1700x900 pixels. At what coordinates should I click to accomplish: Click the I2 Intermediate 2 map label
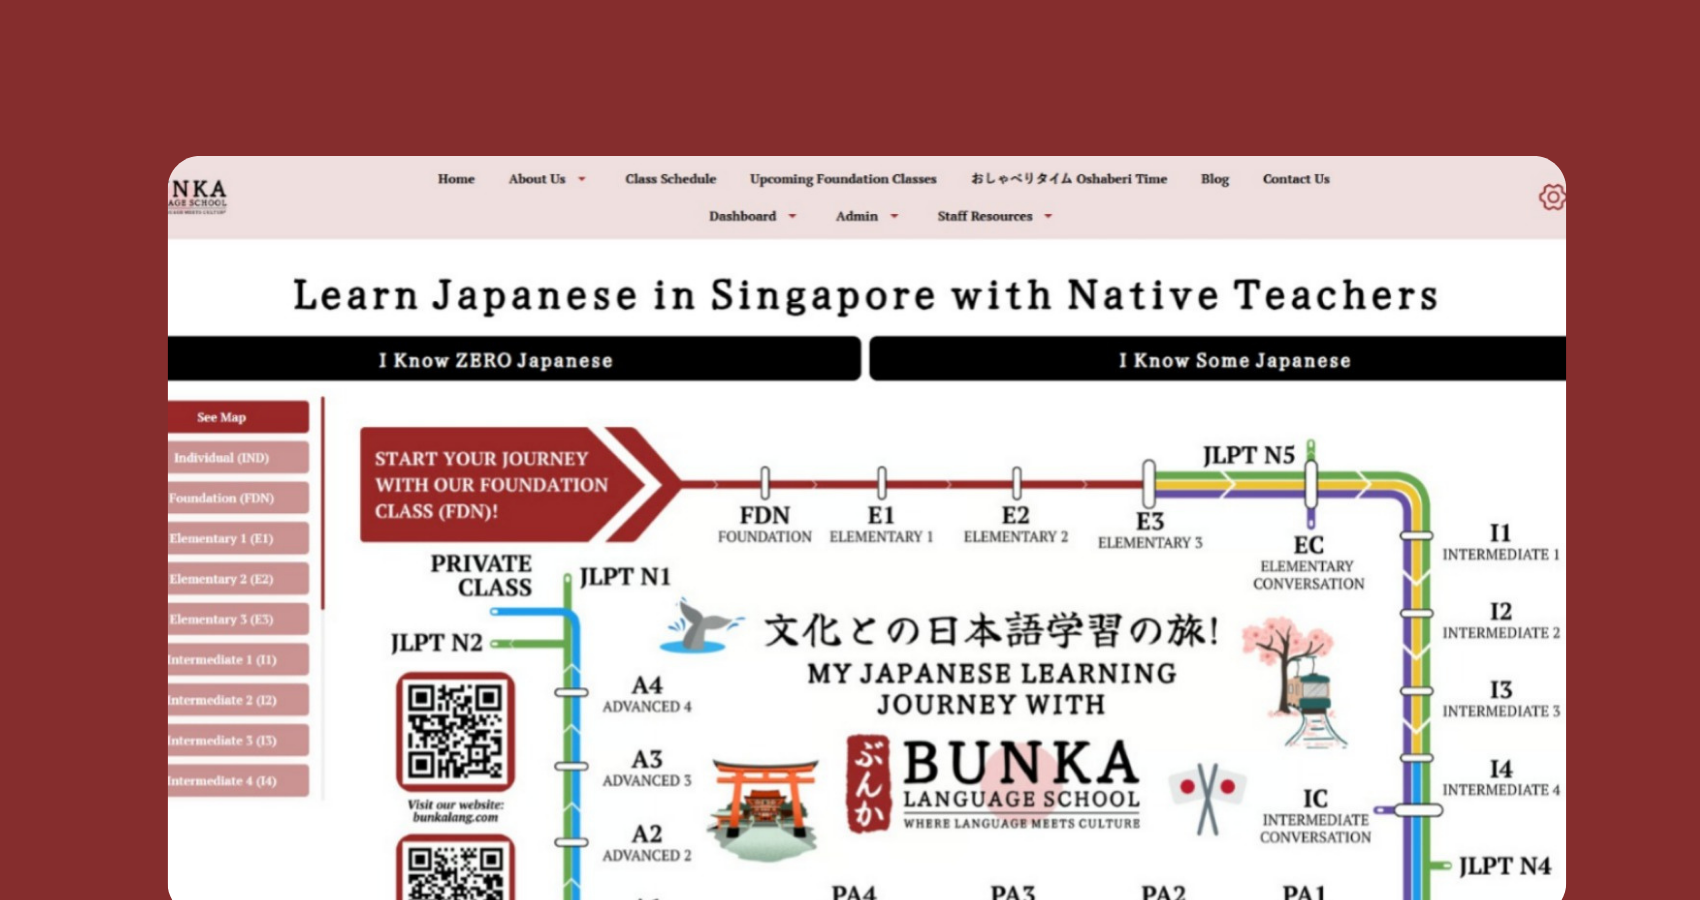[x=1501, y=620]
